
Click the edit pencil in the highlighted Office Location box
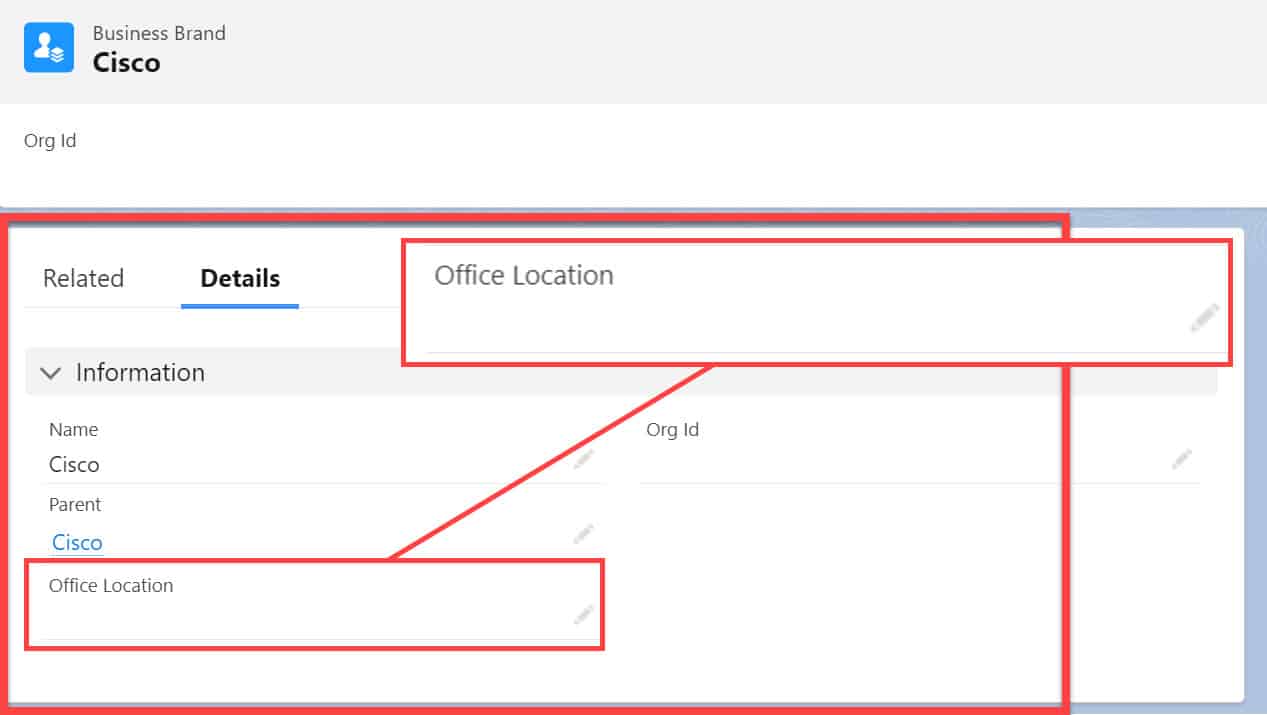(1207, 318)
